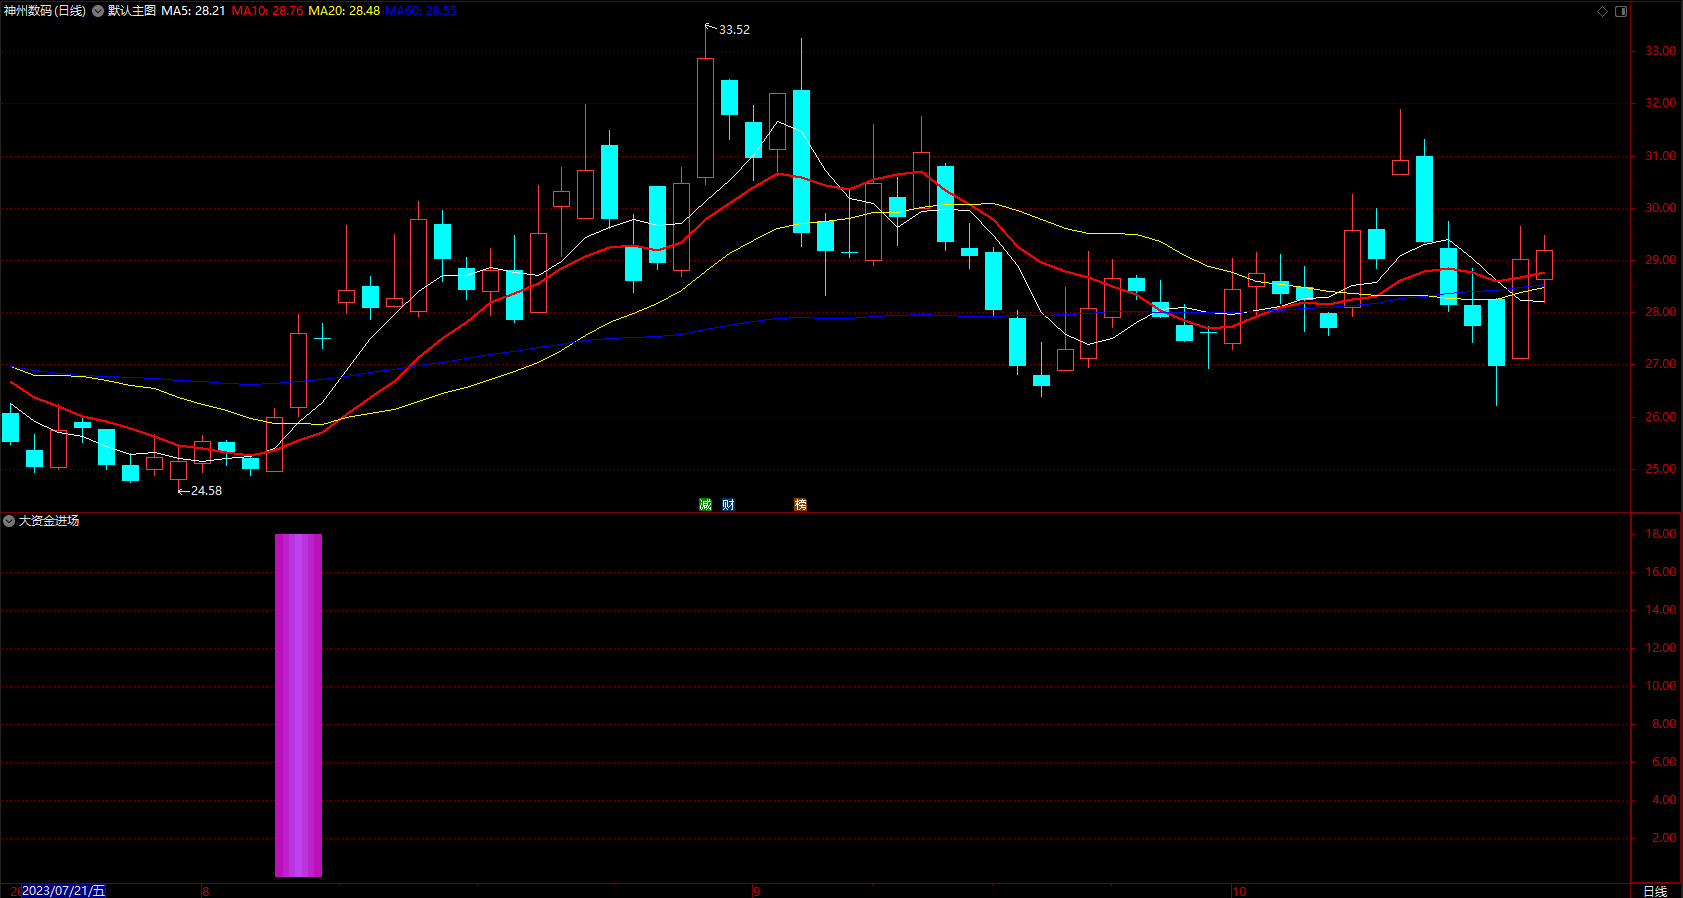Viewport: 1683px width, 898px height.
Task: Click the 默认主图 label
Action: [x=132, y=11]
